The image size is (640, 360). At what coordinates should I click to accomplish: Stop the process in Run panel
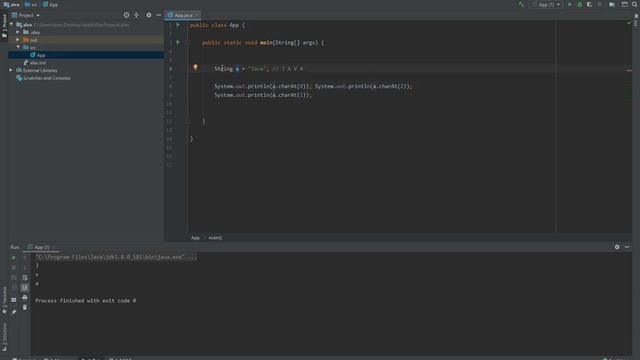coord(13,267)
